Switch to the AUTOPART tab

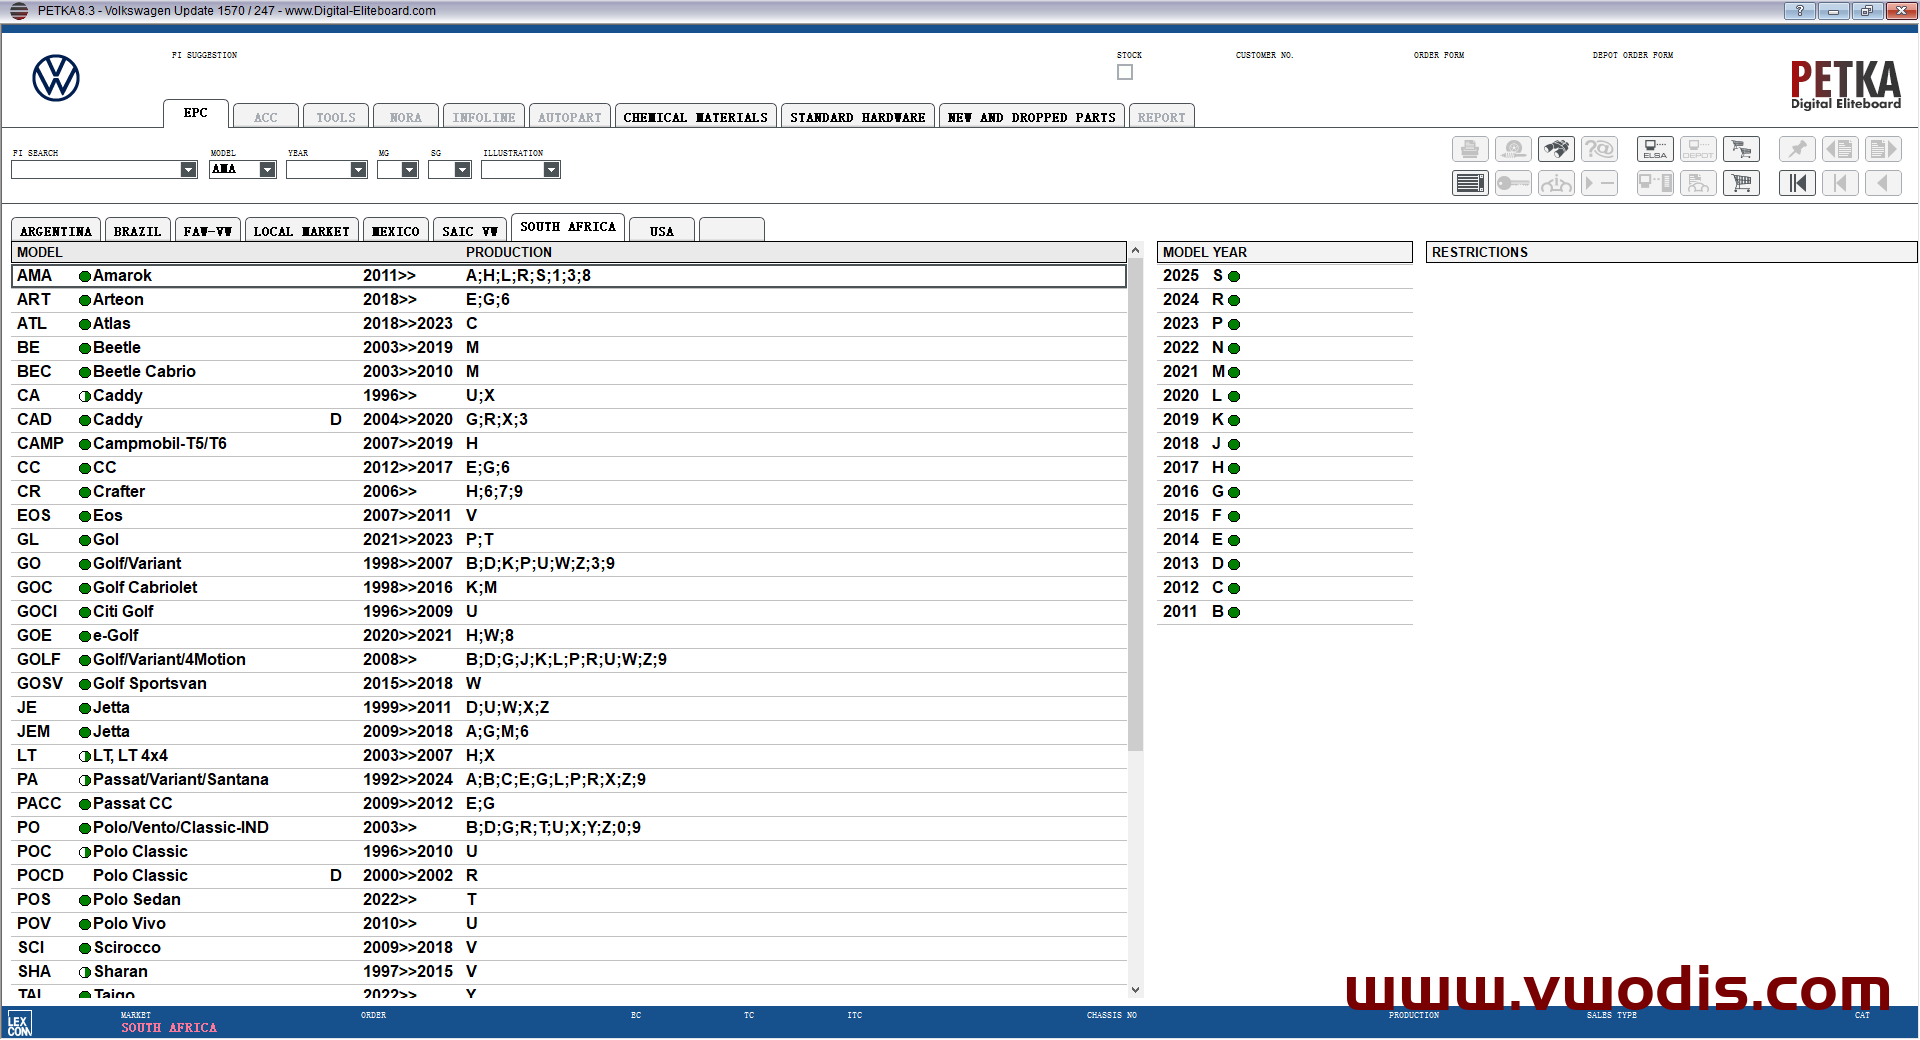[x=570, y=117]
